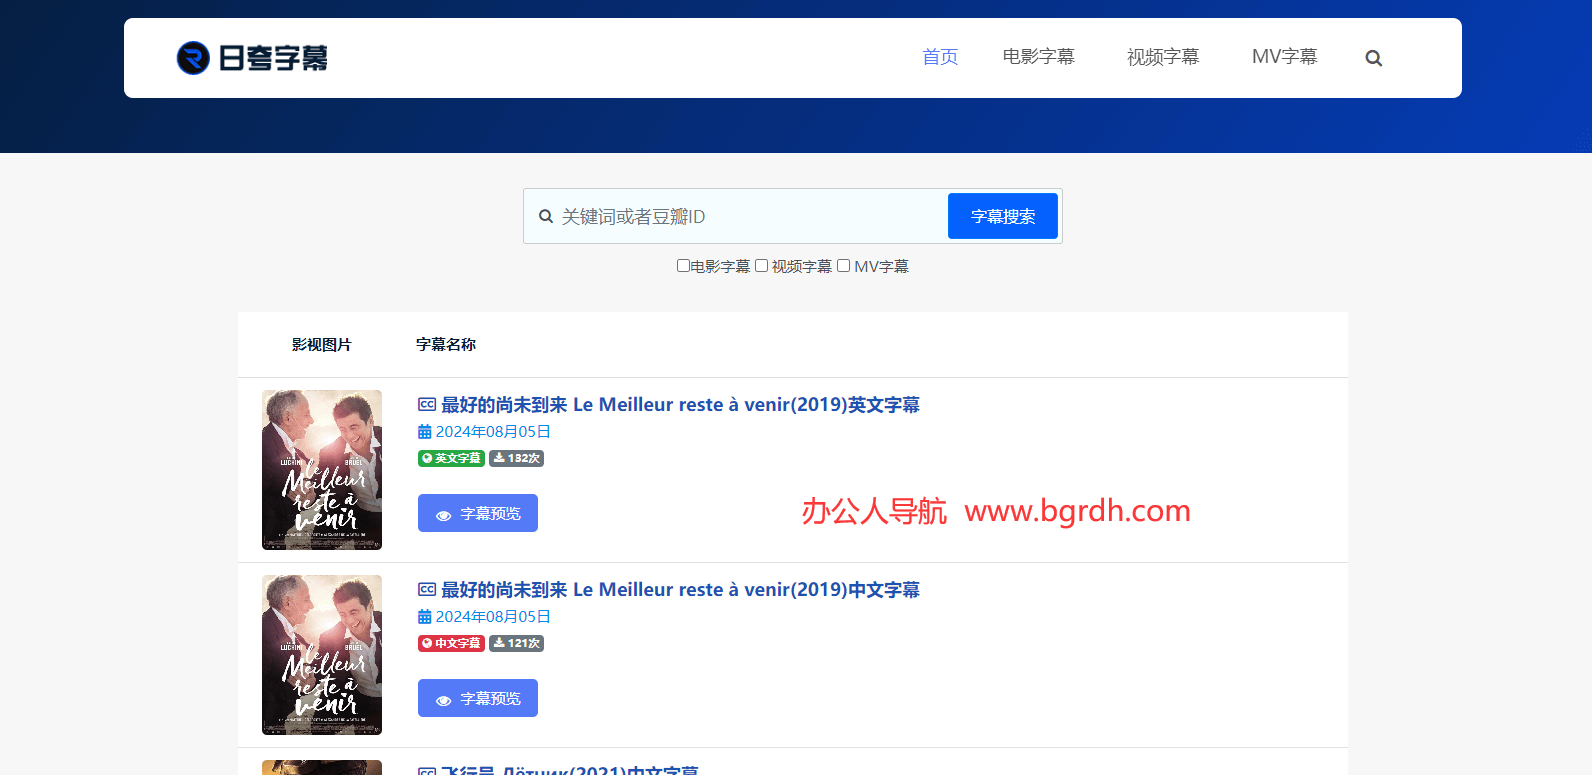Open search via the header magnifier icon

click(x=1373, y=58)
